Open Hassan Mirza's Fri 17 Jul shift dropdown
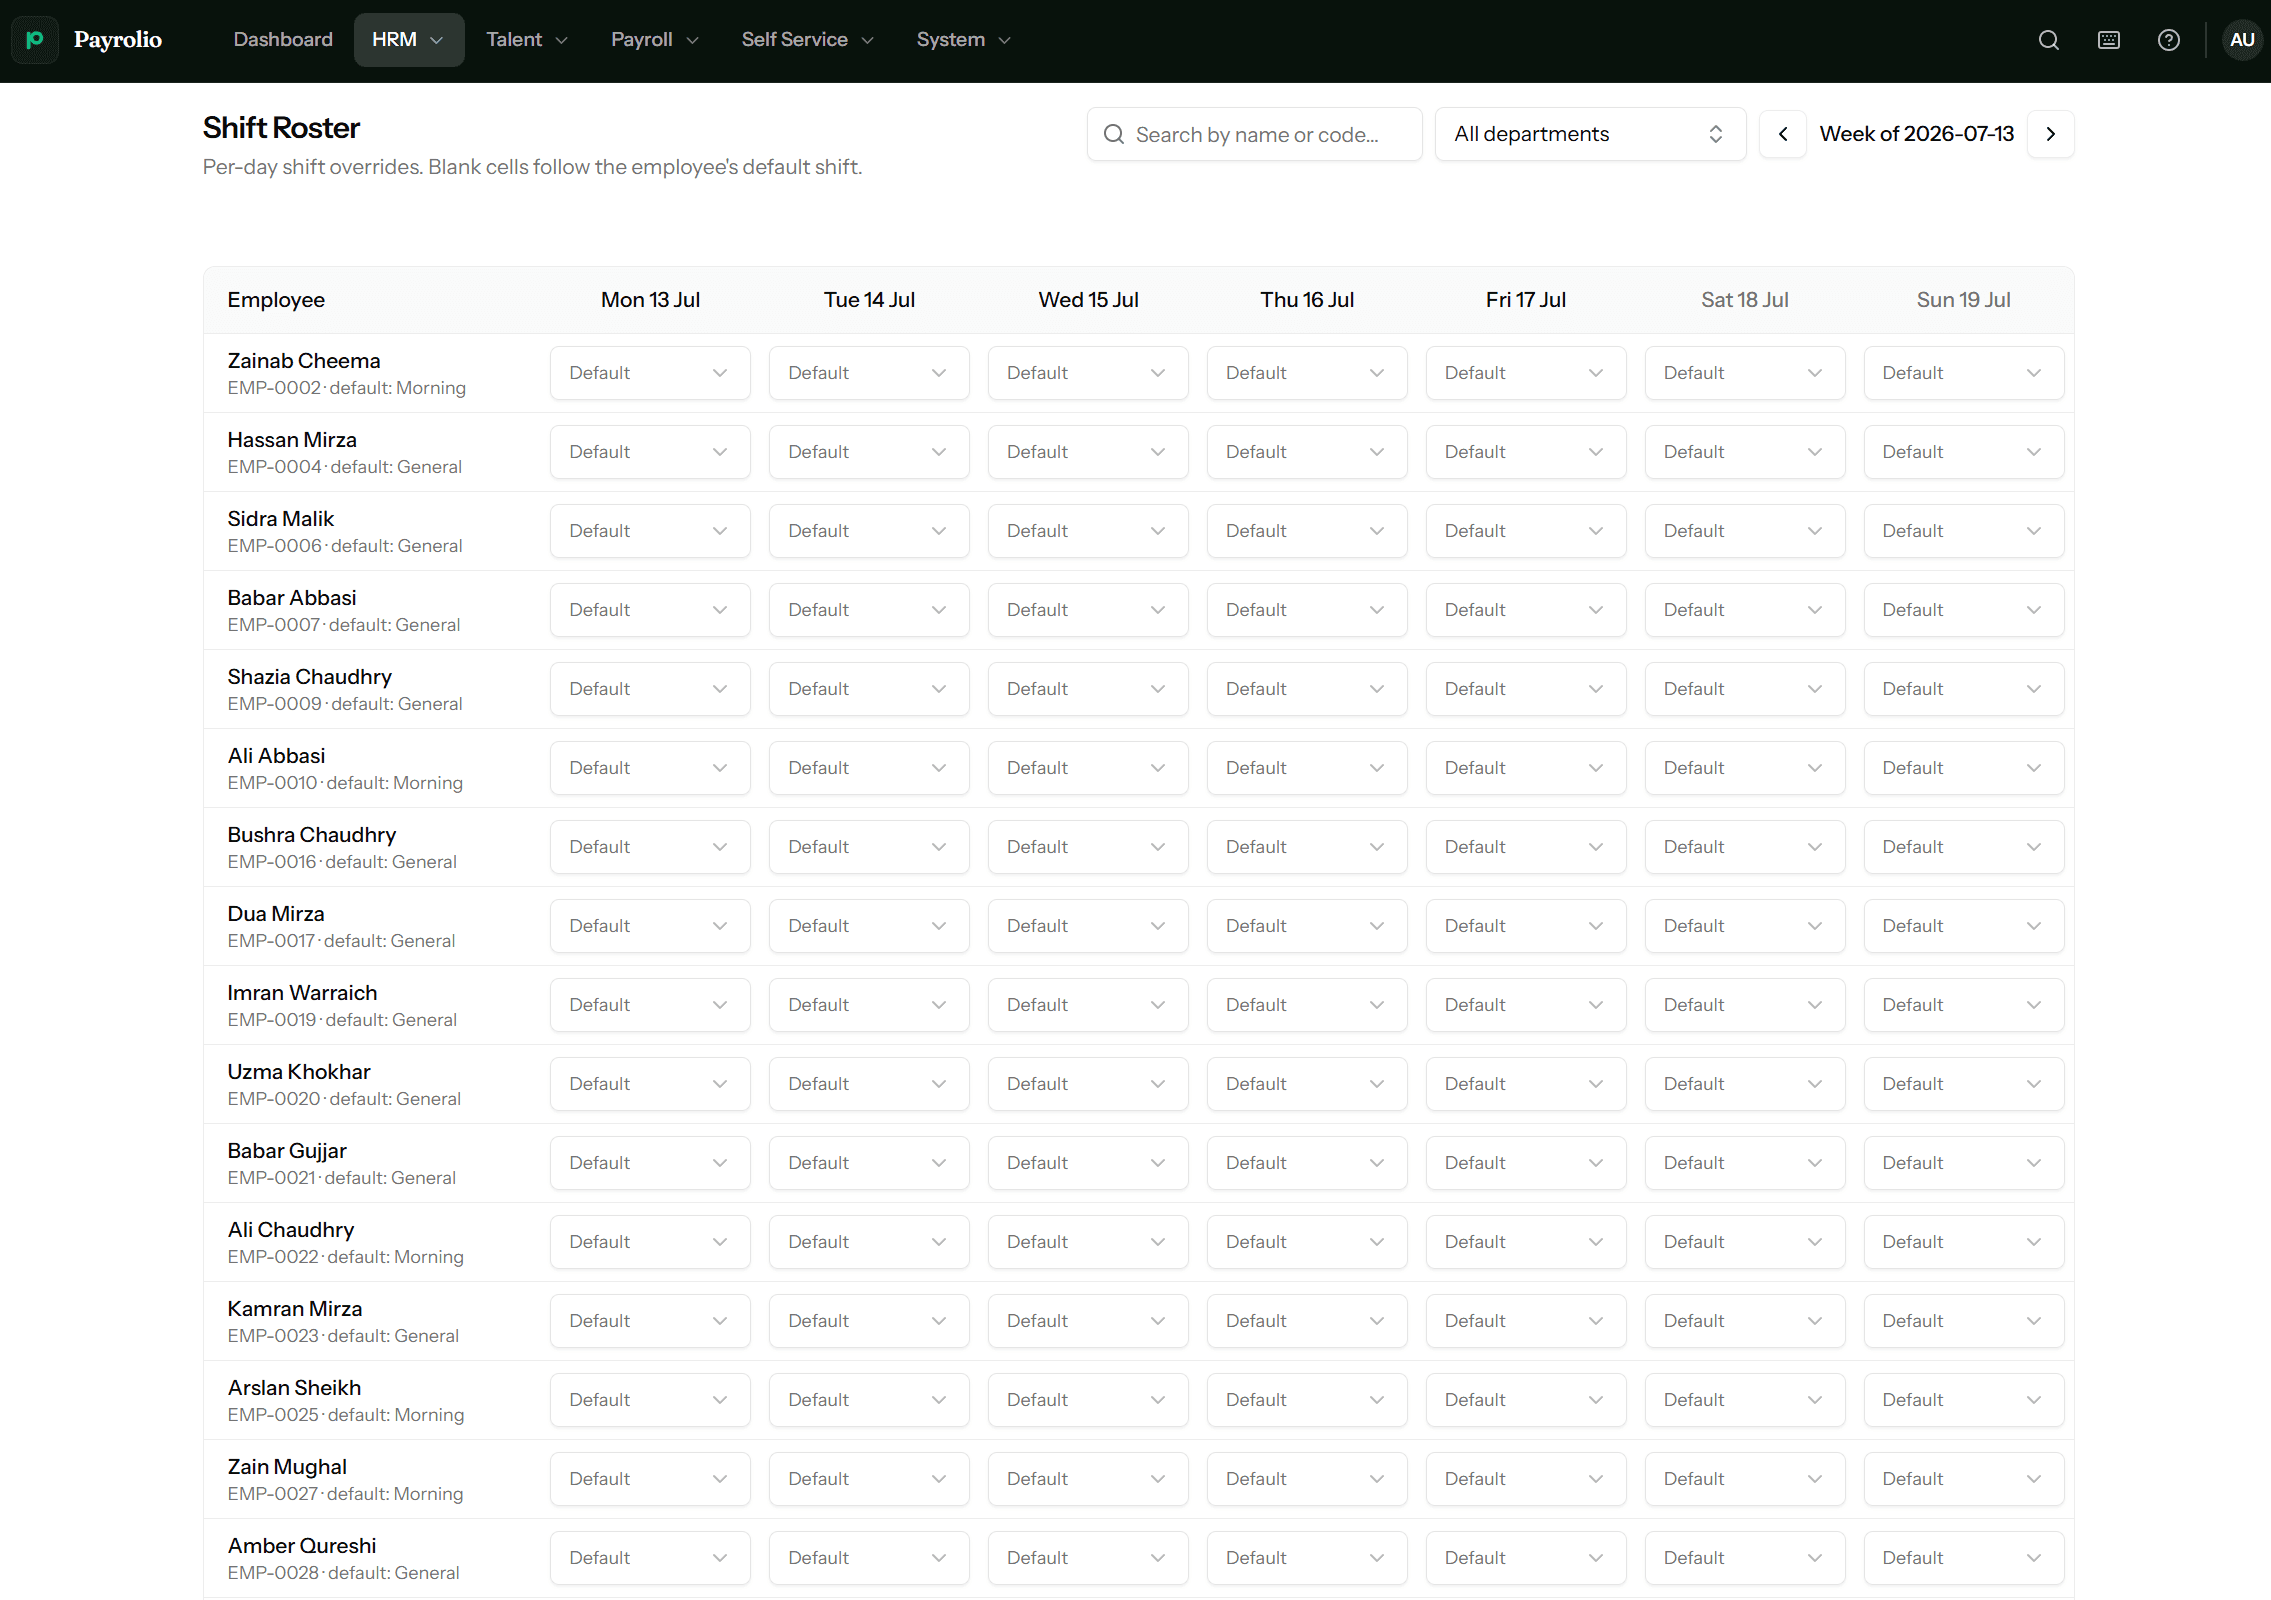The image size is (2271, 1600). 1526,452
